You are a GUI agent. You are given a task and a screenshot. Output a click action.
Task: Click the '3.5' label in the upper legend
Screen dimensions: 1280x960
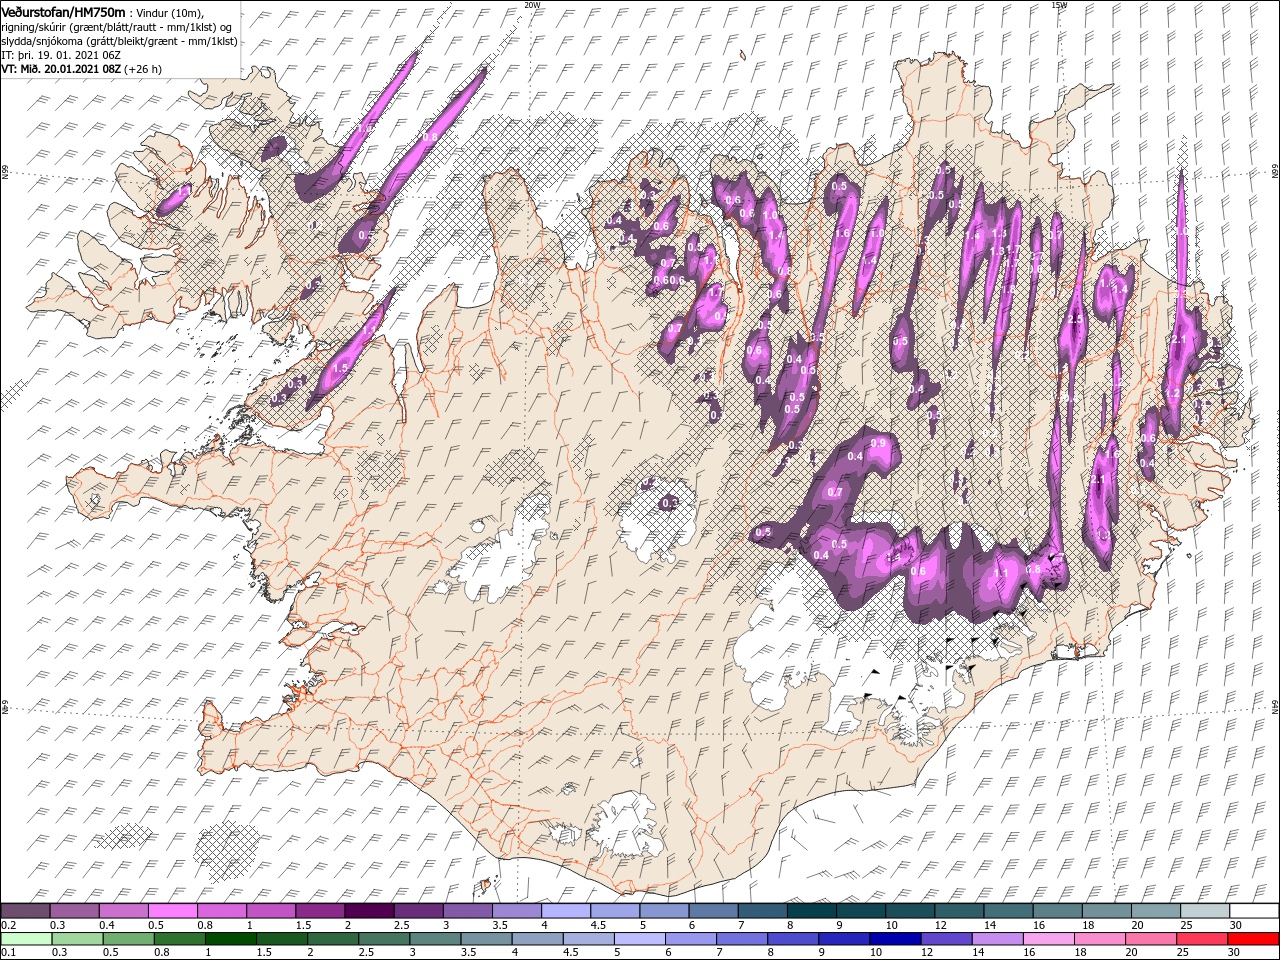click(x=499, y=925)
